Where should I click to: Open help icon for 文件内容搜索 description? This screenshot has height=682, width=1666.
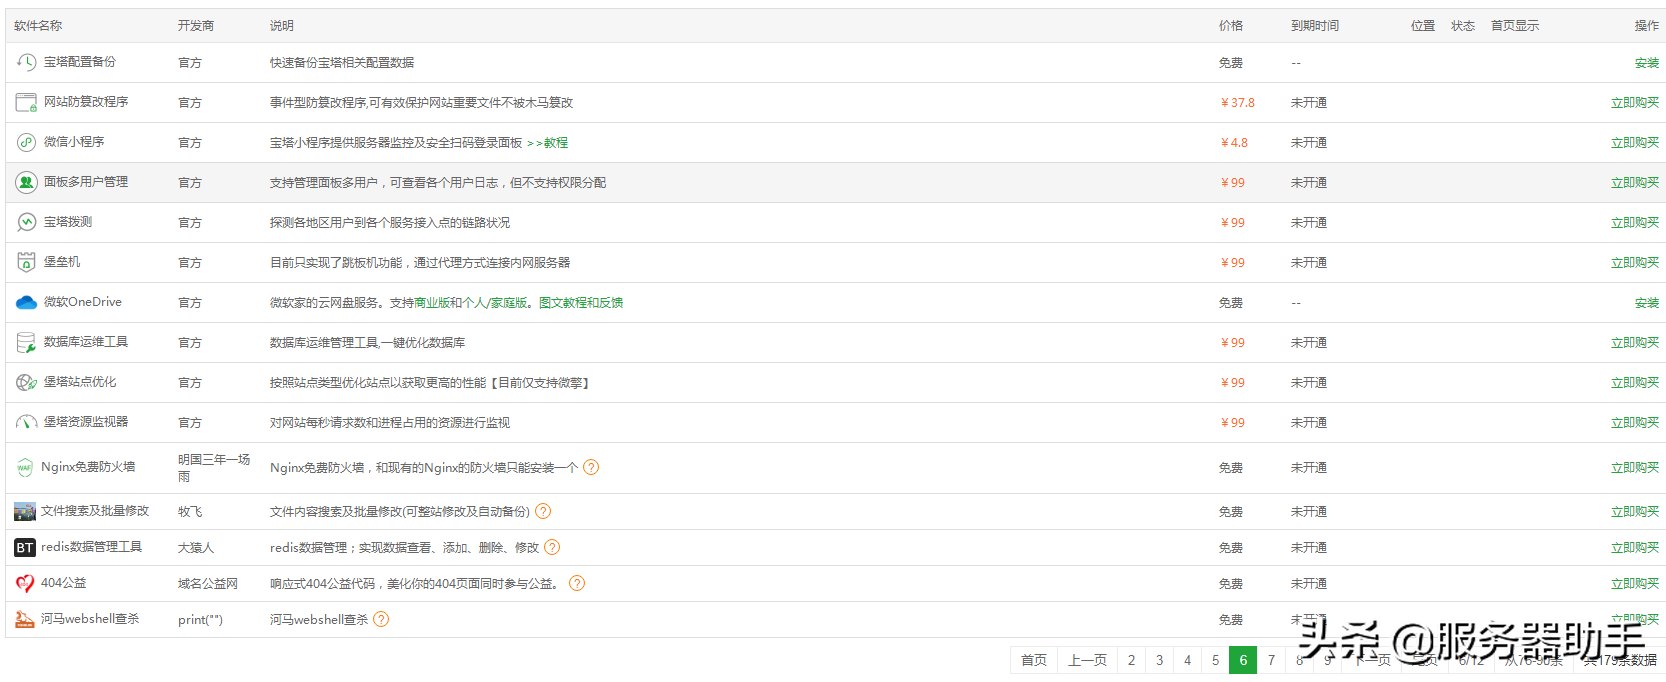(x=543, y=511)
